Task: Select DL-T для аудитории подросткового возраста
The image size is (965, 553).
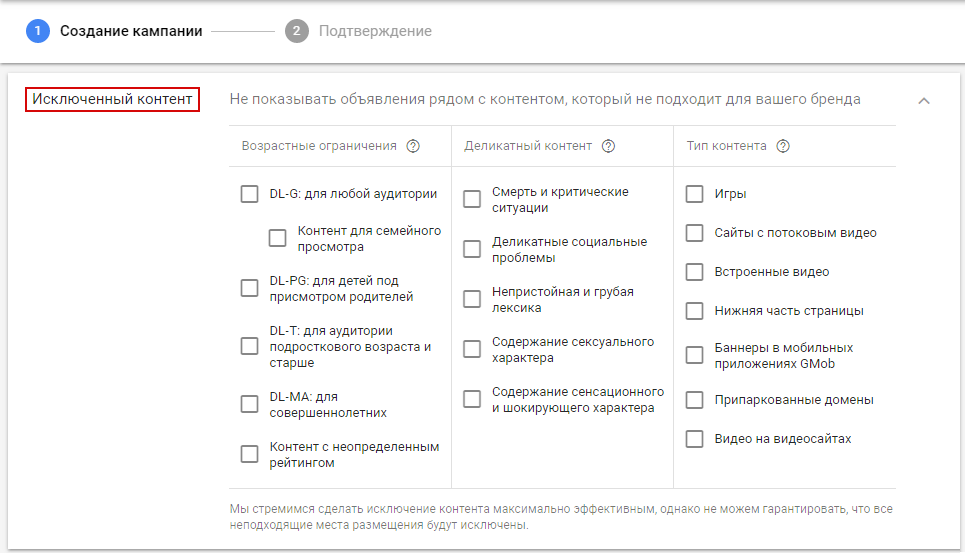Action: pyautogui.click(x=250, y=346)
